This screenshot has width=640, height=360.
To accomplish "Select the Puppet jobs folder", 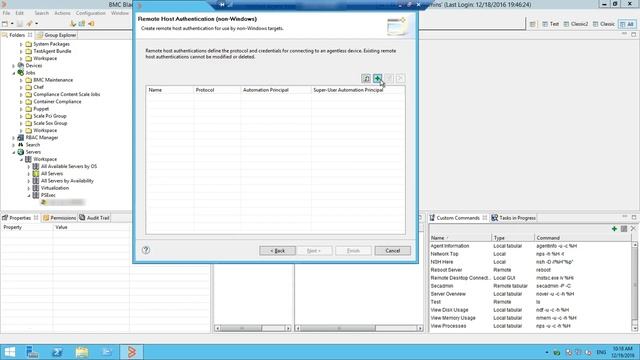I will click(x=41, y=109).
